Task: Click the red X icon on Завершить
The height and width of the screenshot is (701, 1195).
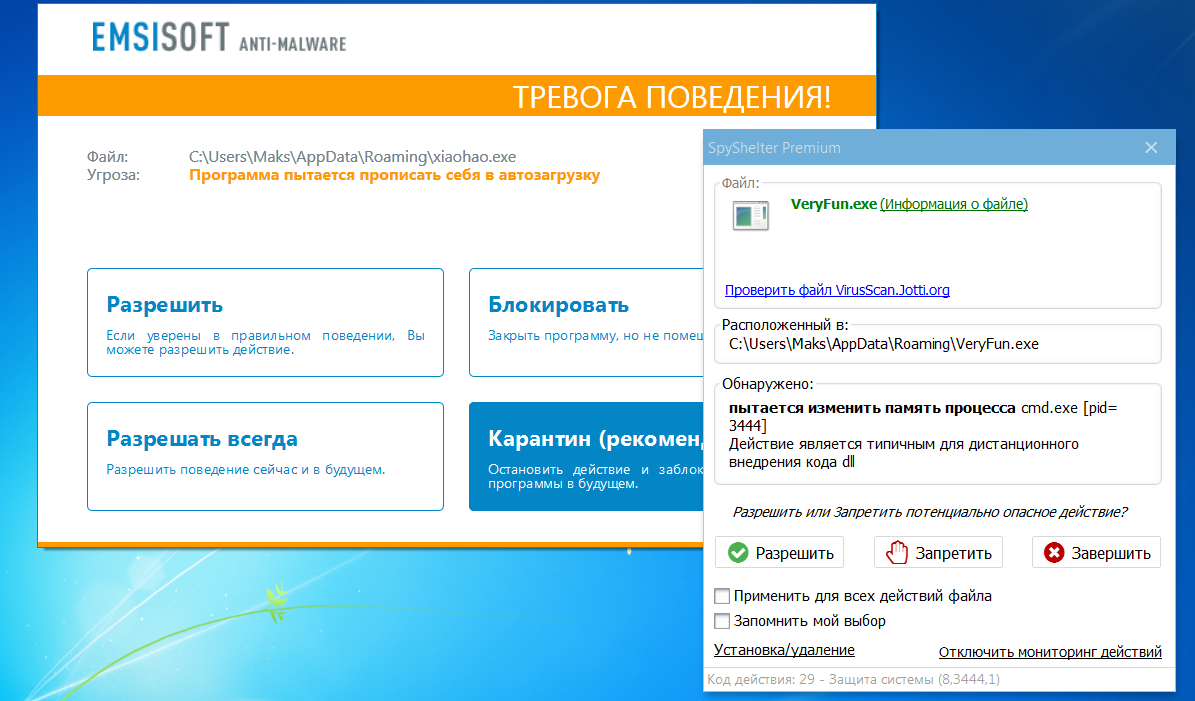Action: pyautogui.click(x=1054, y=552)
